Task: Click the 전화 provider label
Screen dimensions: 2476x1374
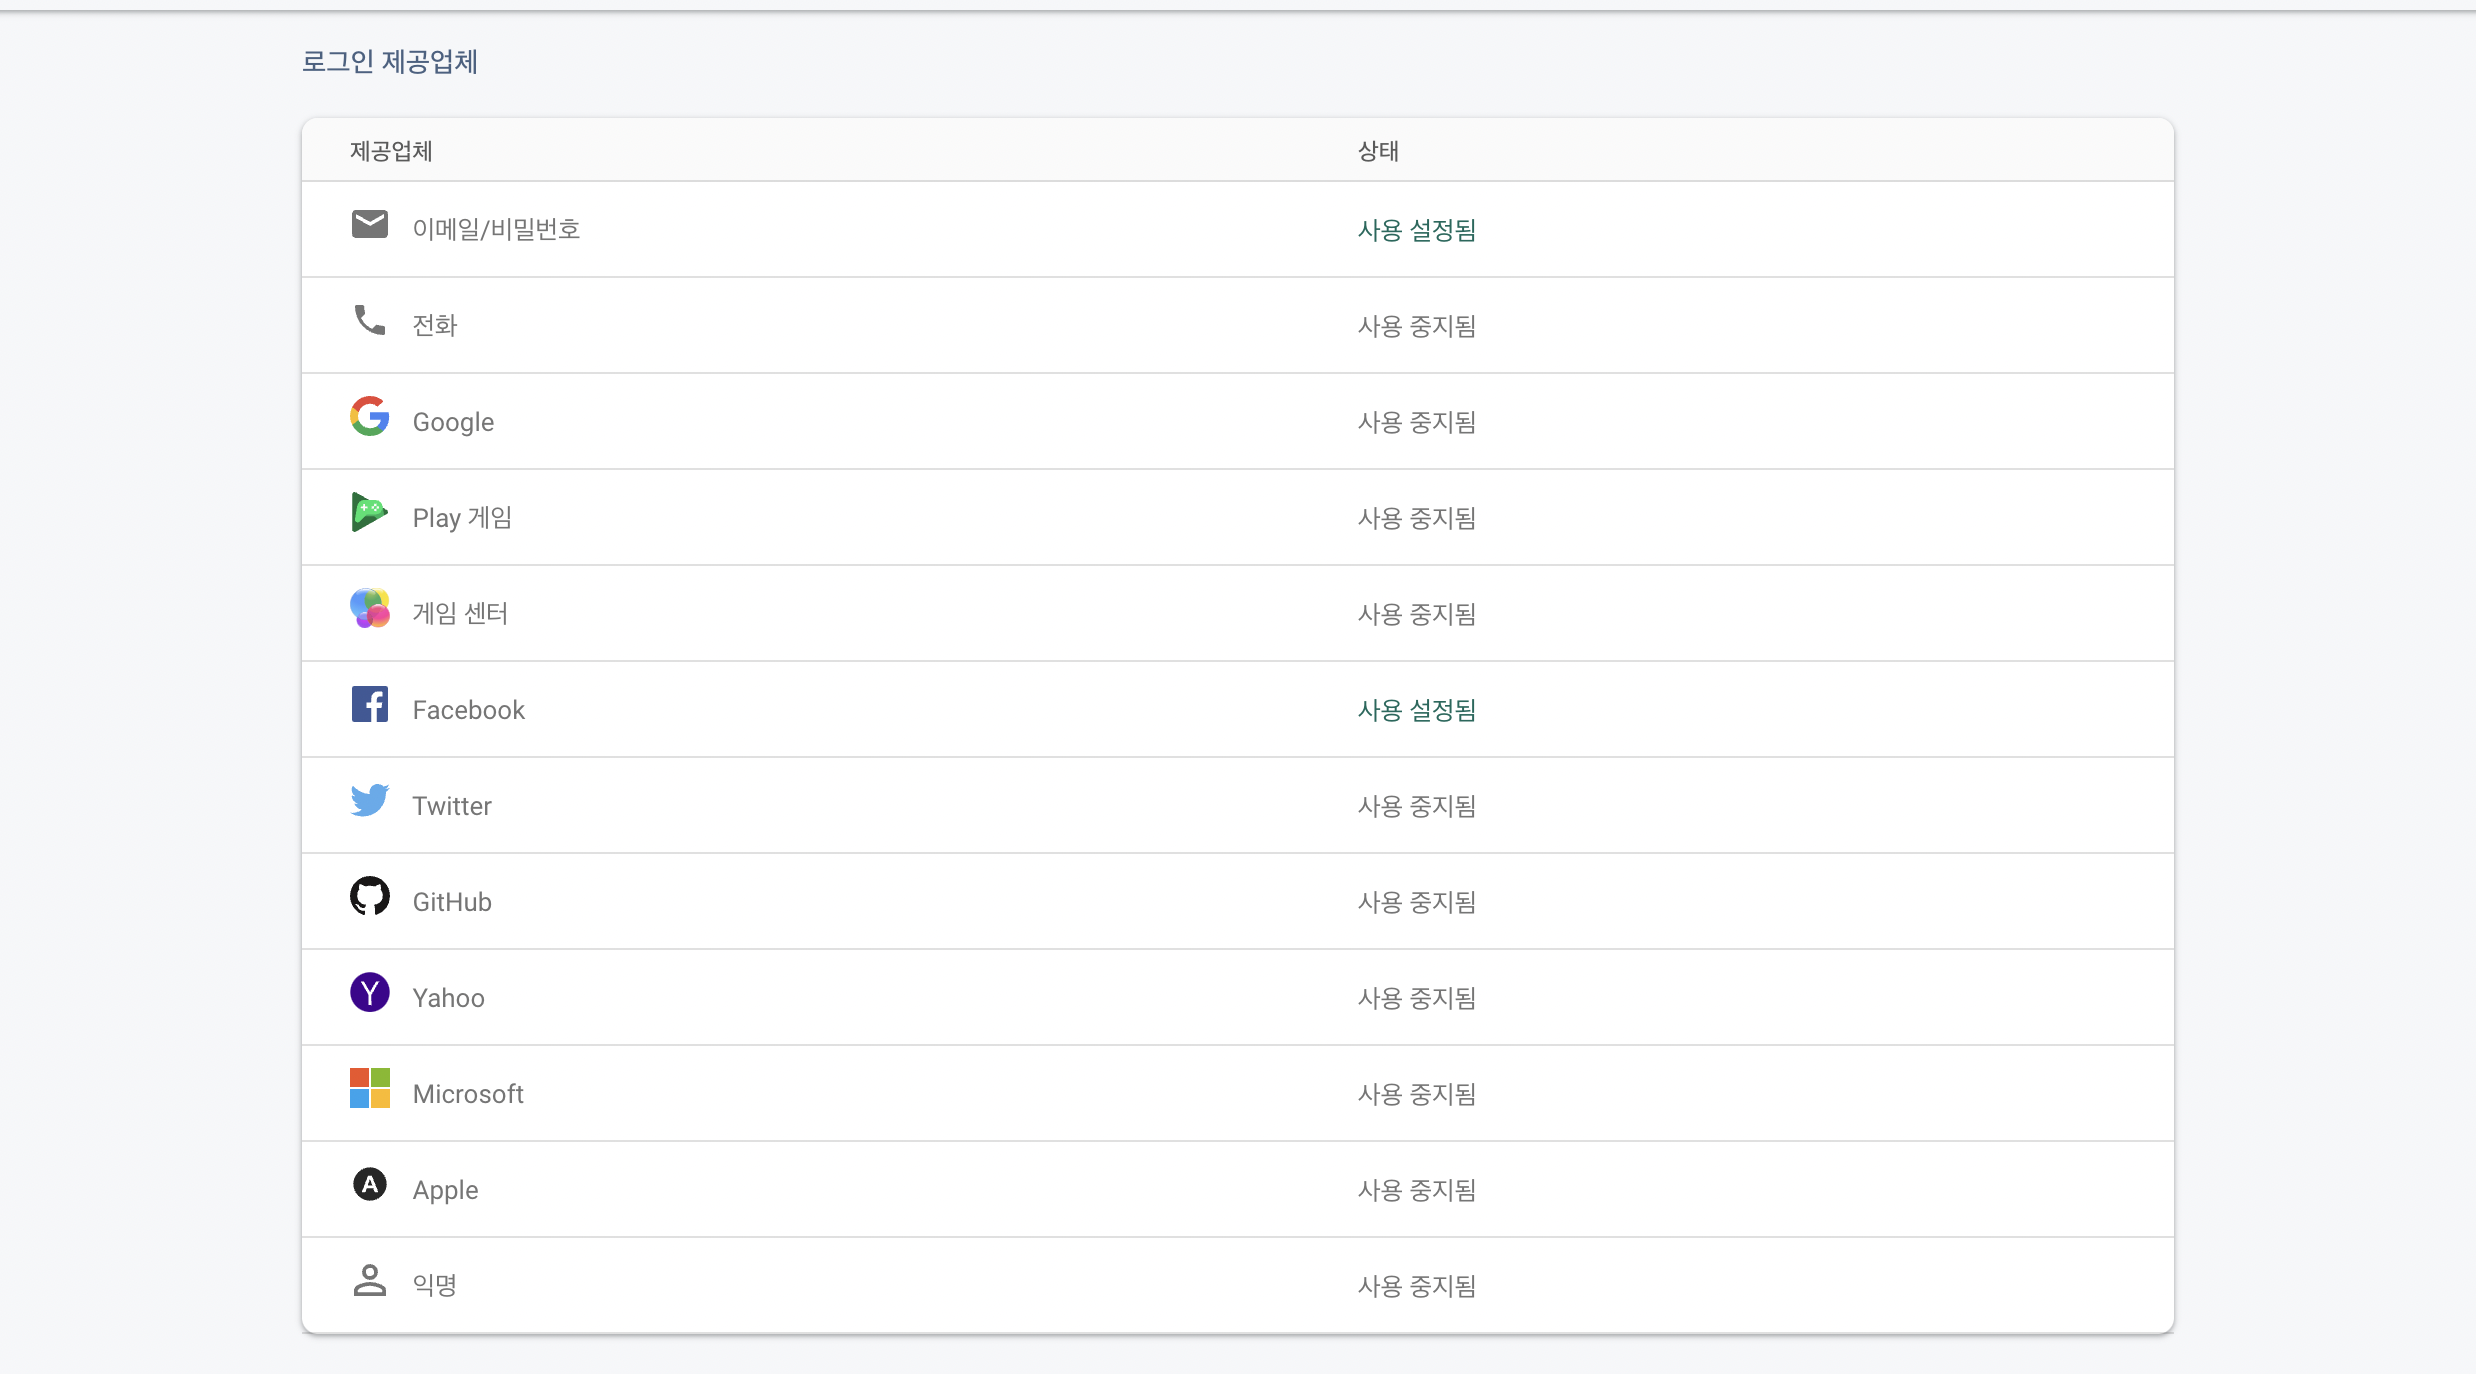Action: (435, 326)
